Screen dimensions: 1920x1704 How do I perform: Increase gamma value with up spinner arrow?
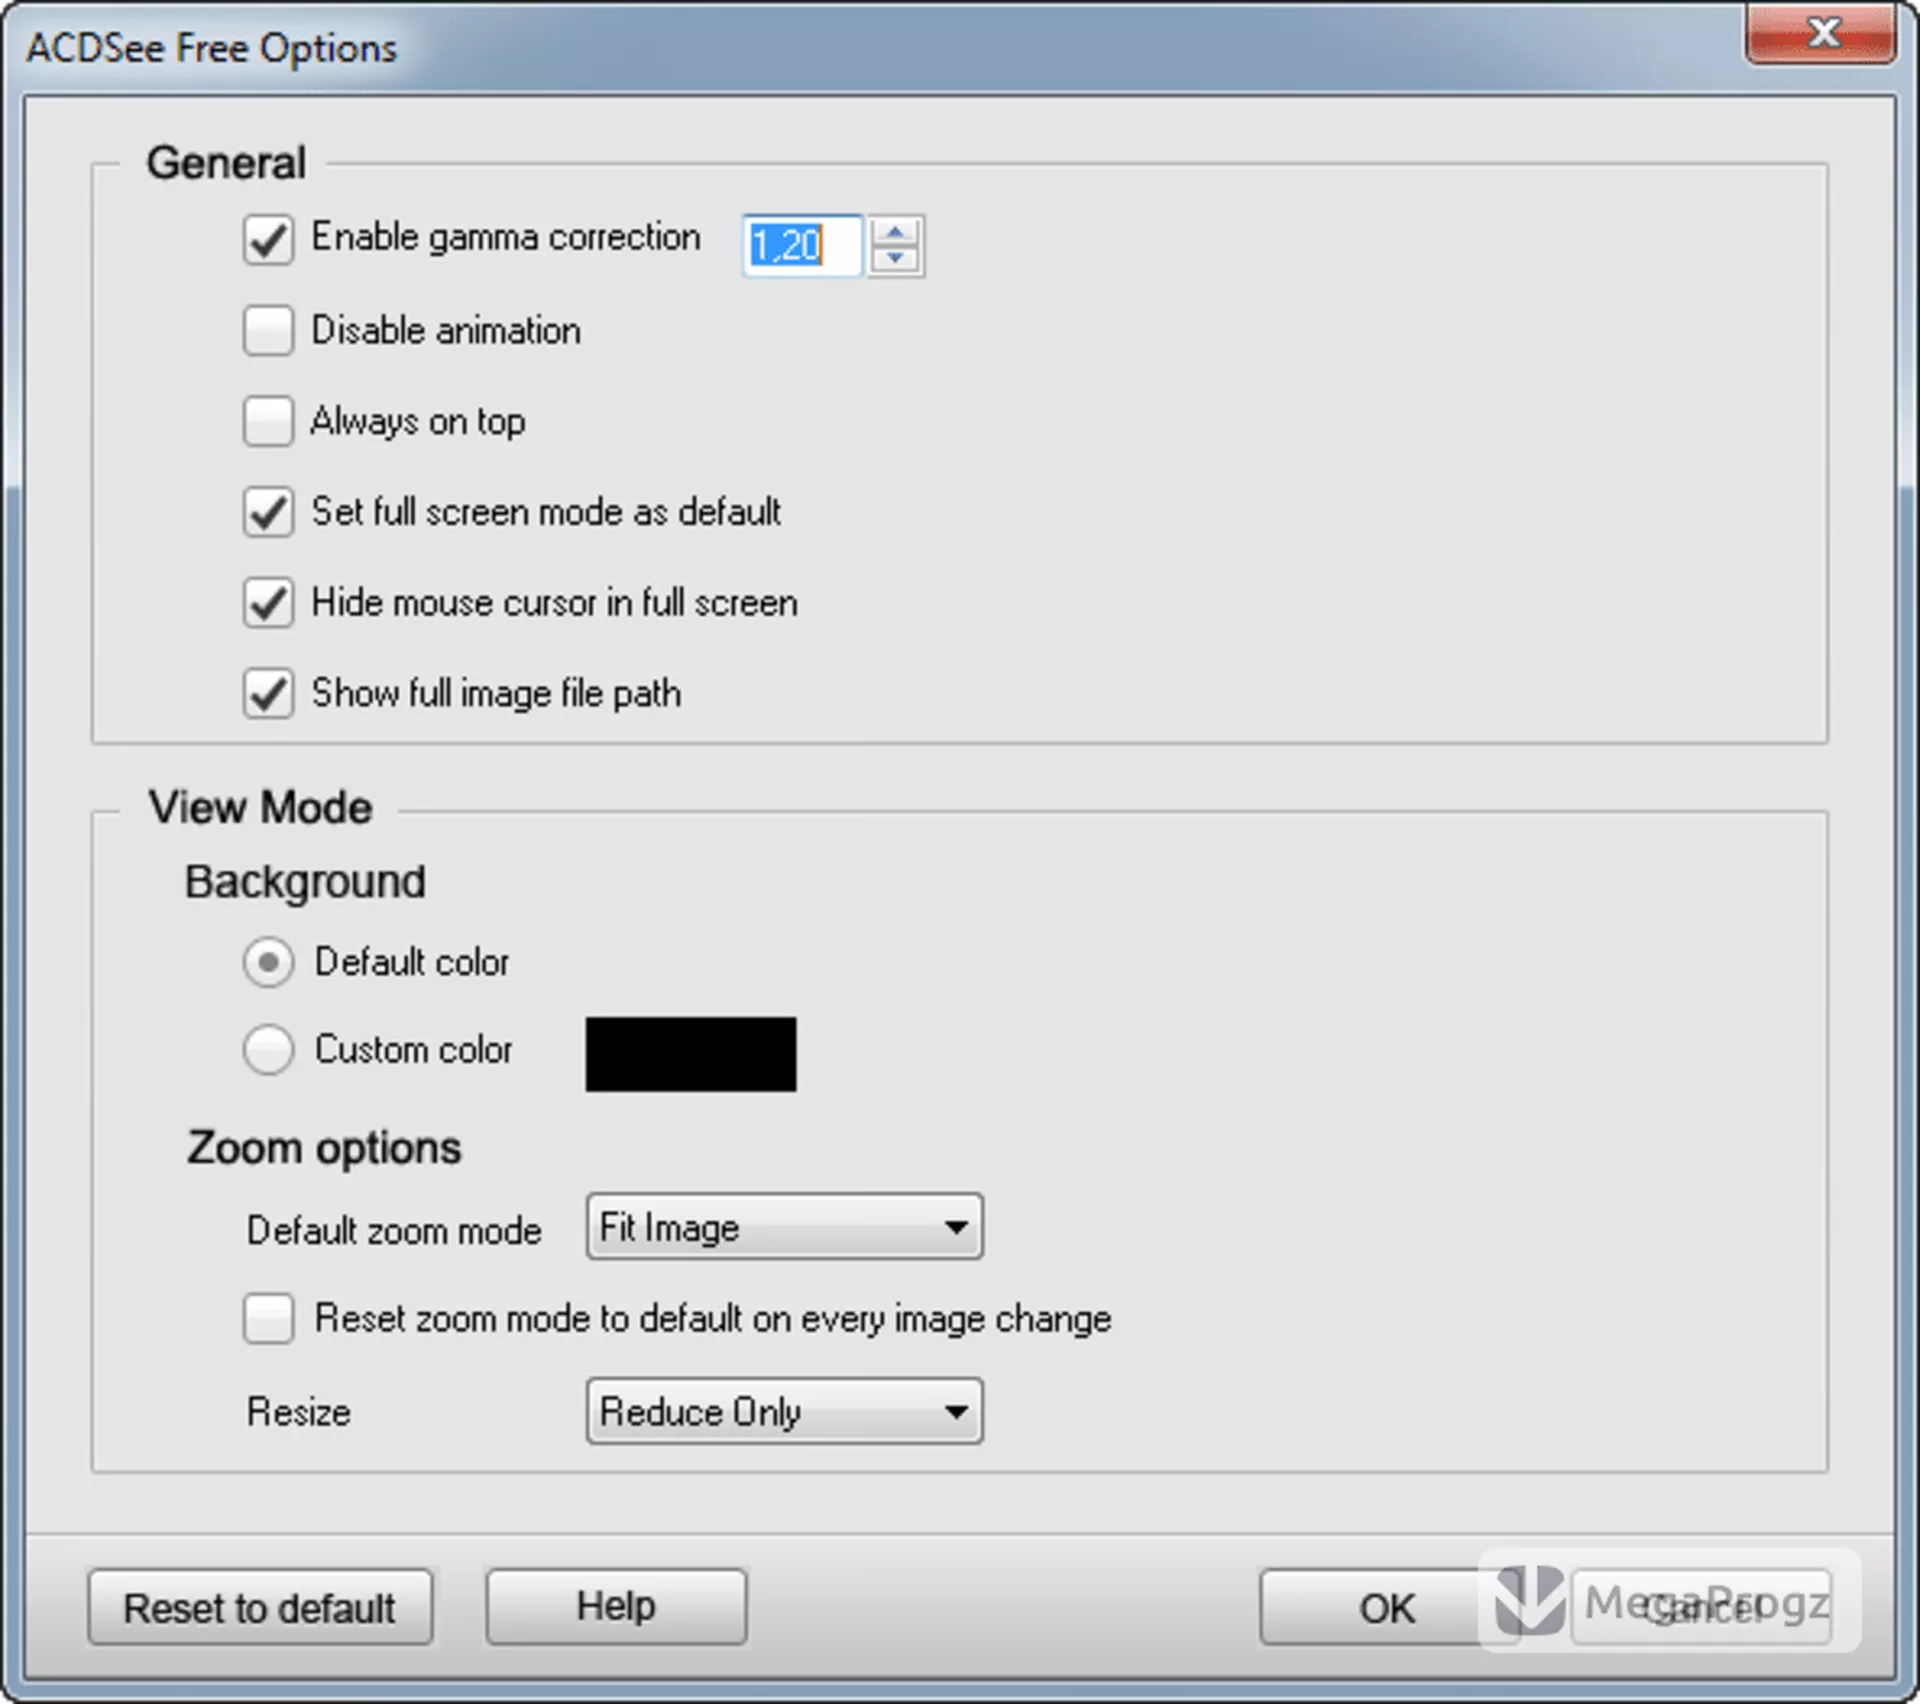click(895, 232)
